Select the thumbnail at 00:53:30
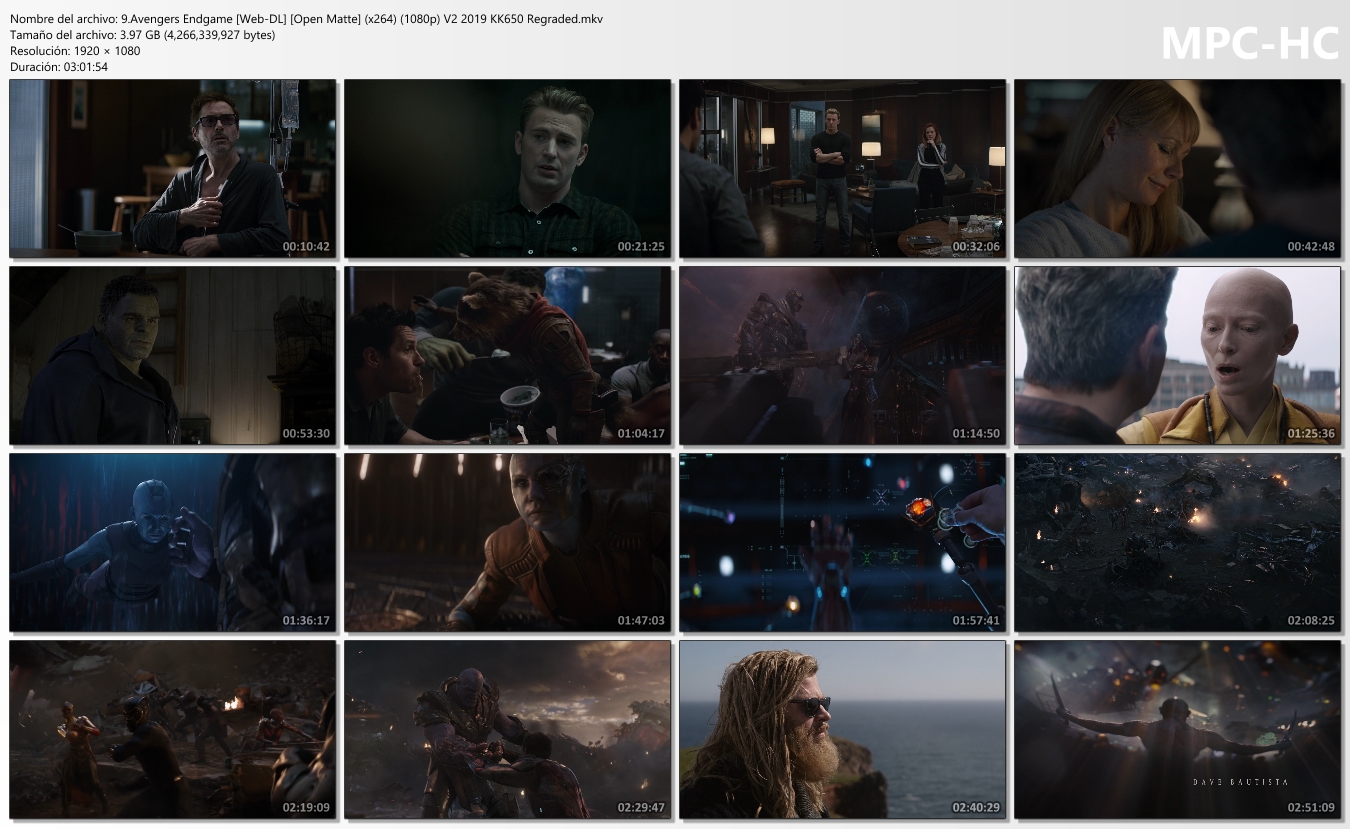The height and width of the screenshot is (829, 1350). pos(172,355)
